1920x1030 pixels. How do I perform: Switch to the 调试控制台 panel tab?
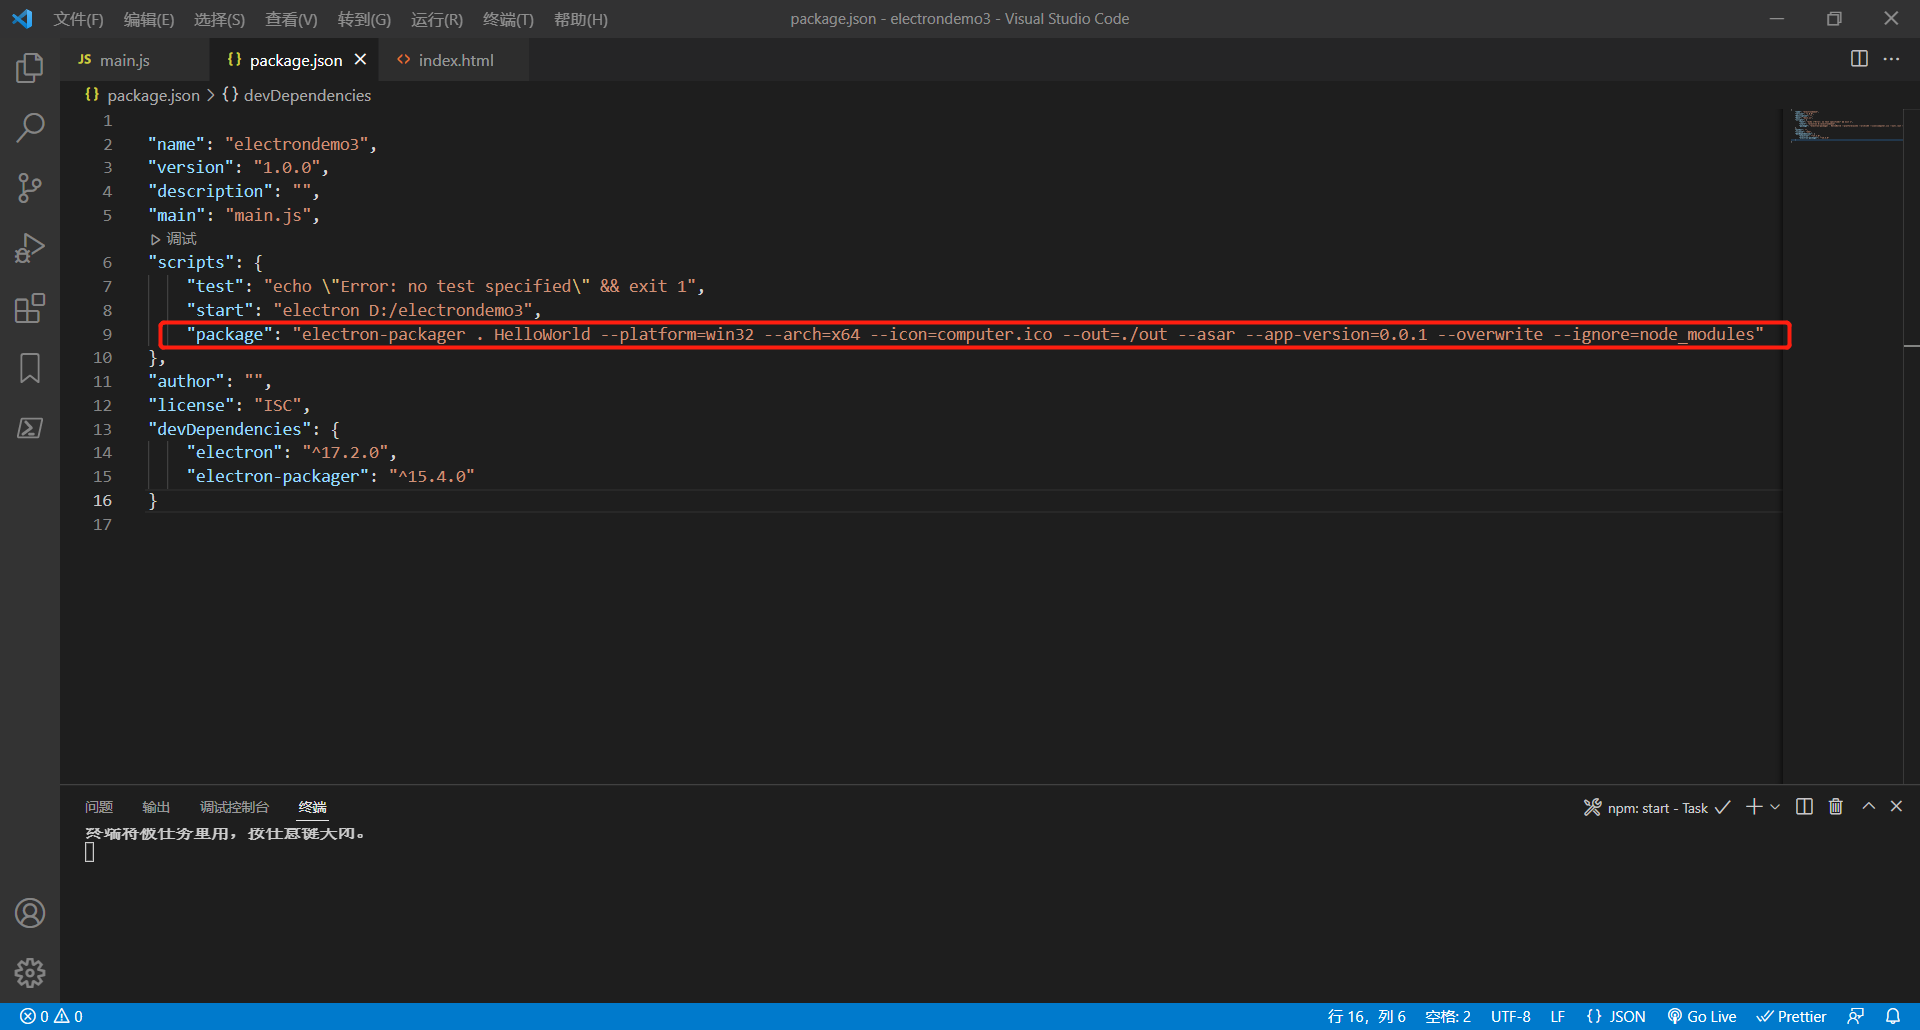[234, 807]
